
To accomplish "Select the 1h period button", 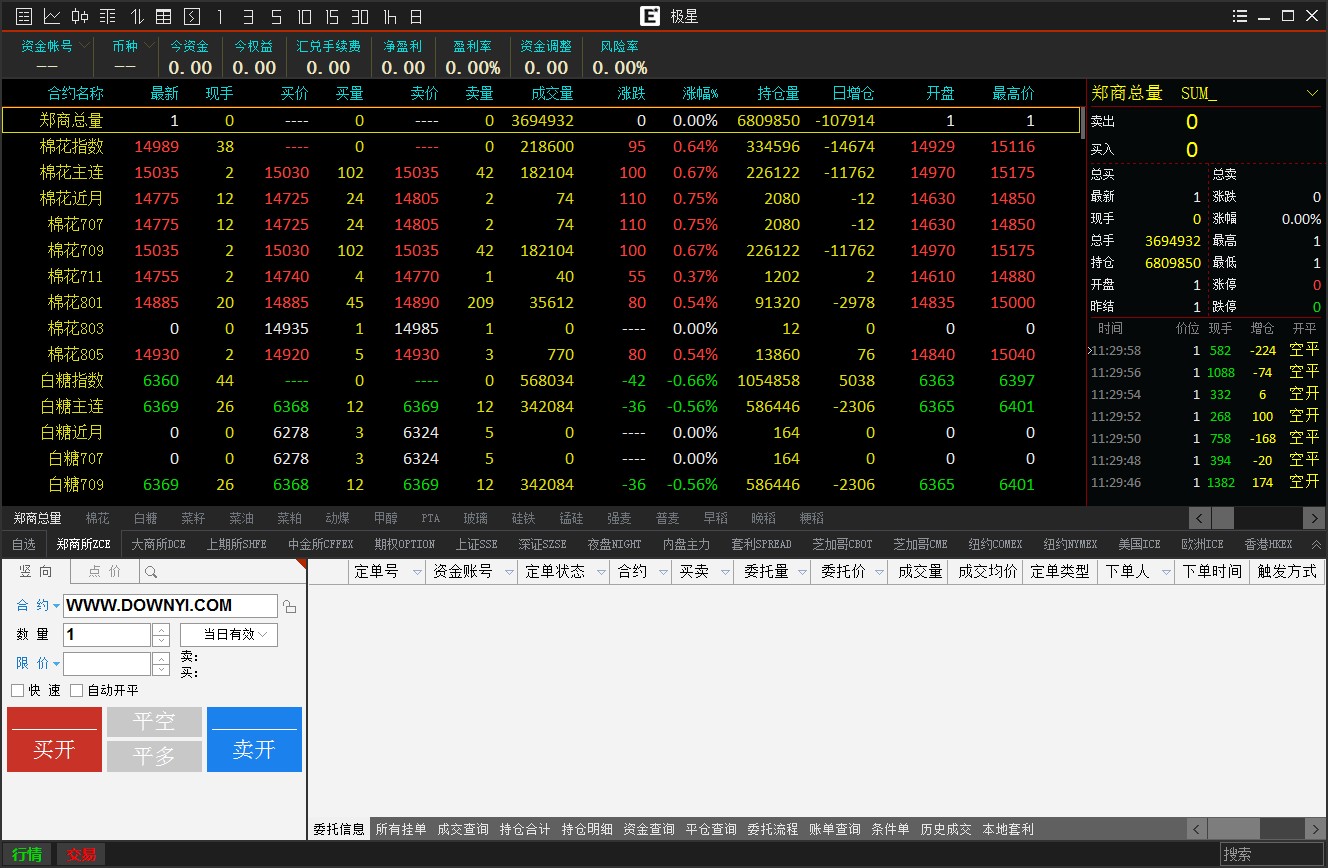I will click(x=389, y=16).
